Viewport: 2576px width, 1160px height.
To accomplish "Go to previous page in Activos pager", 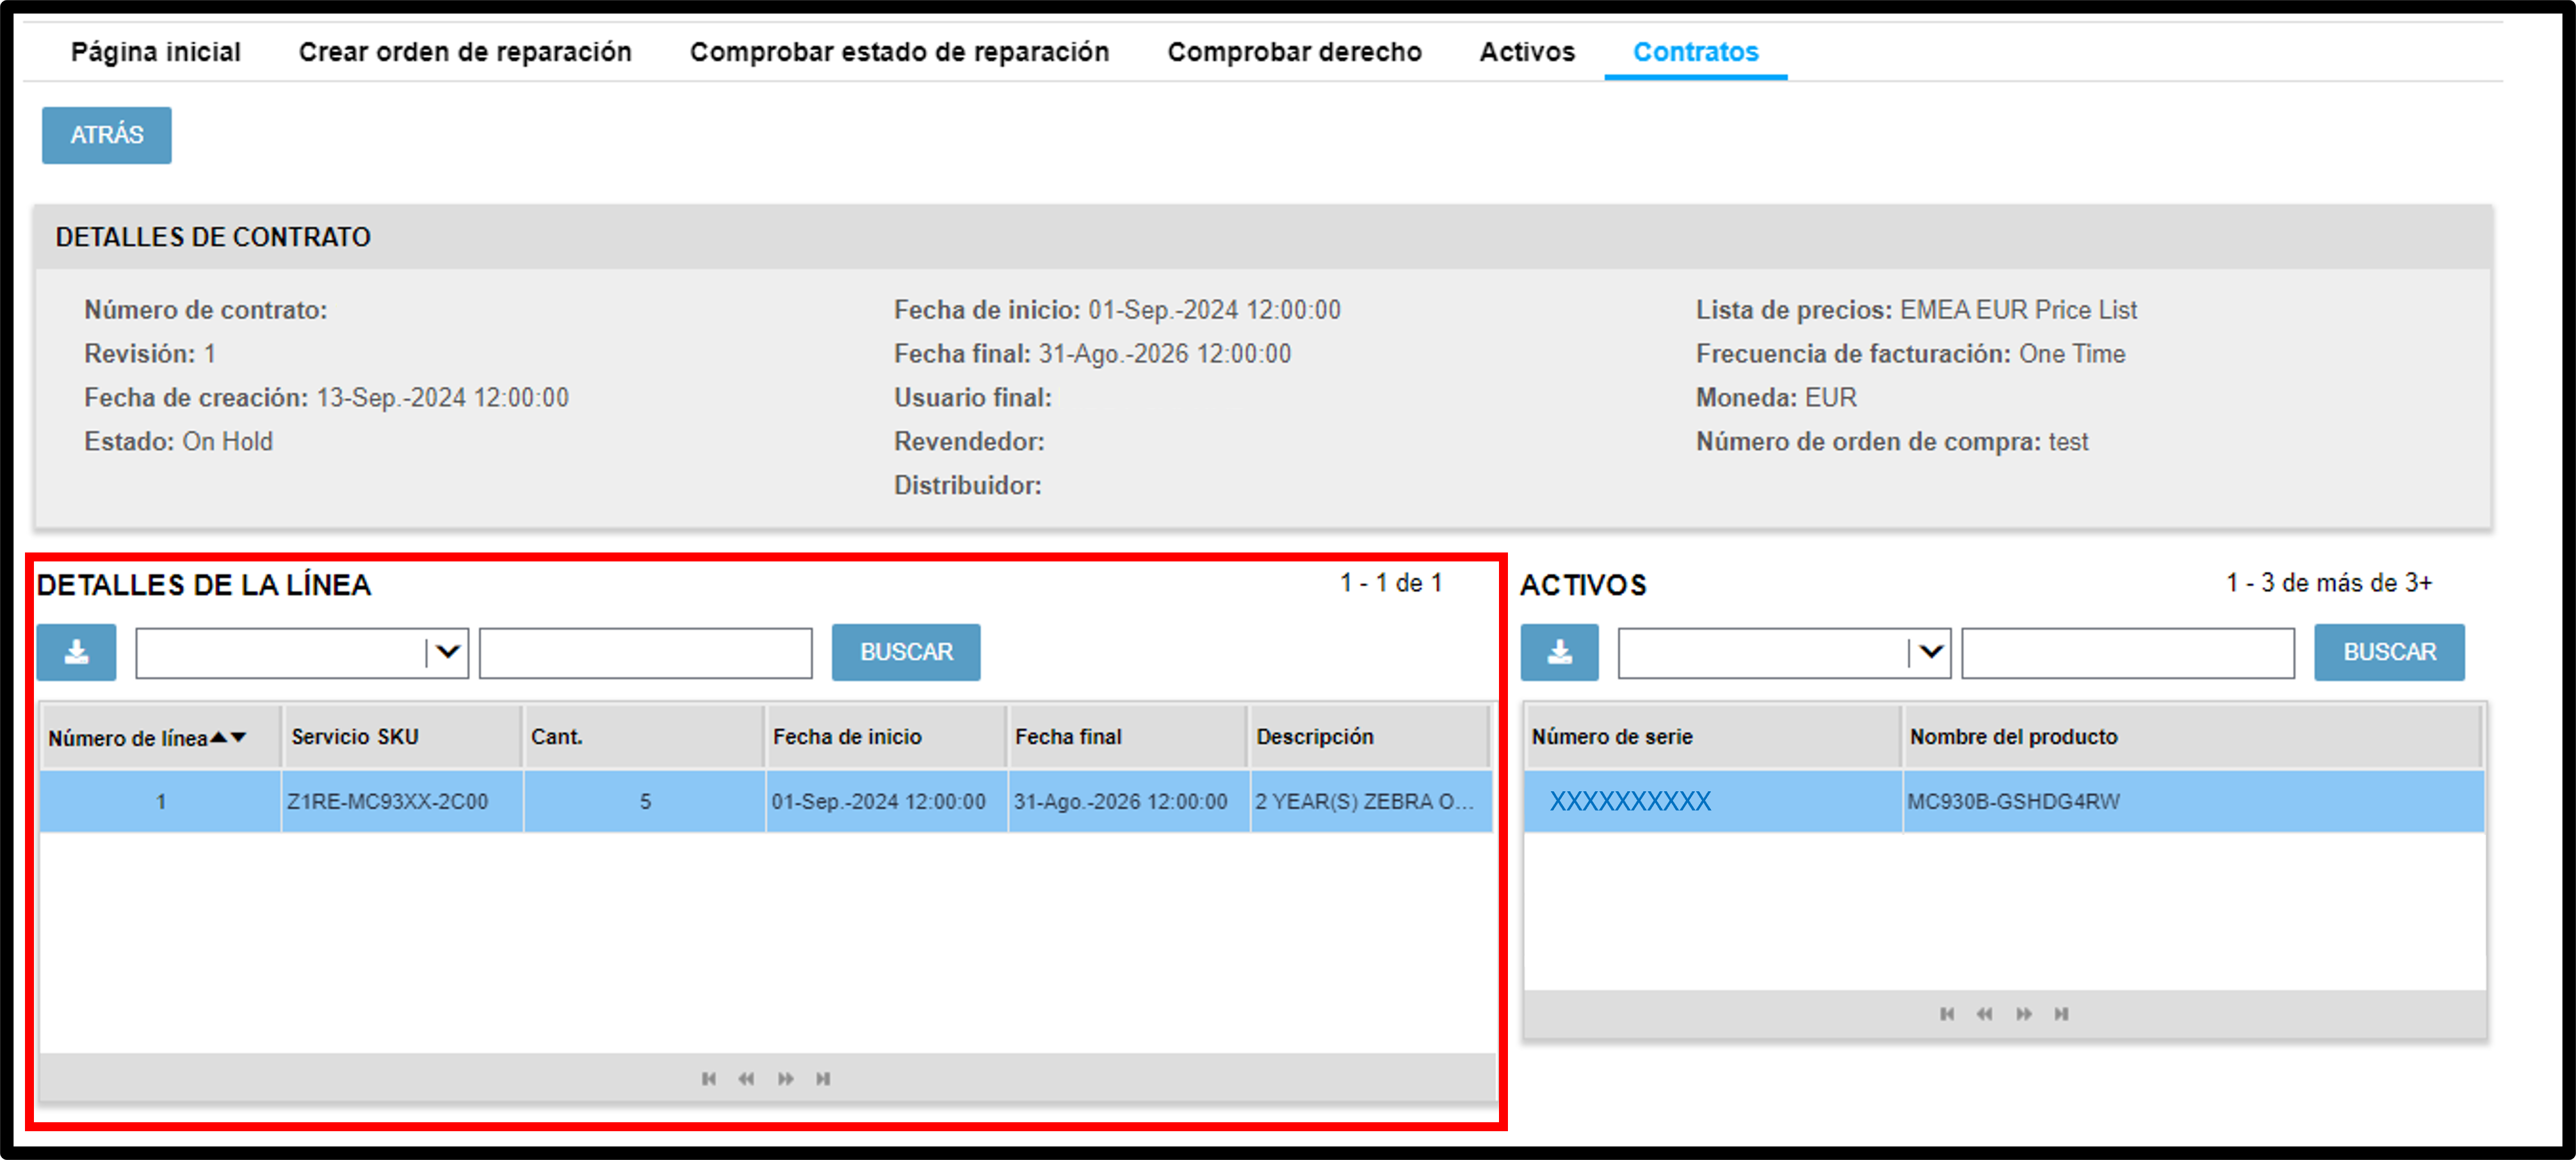I will click(1984, 1014).
